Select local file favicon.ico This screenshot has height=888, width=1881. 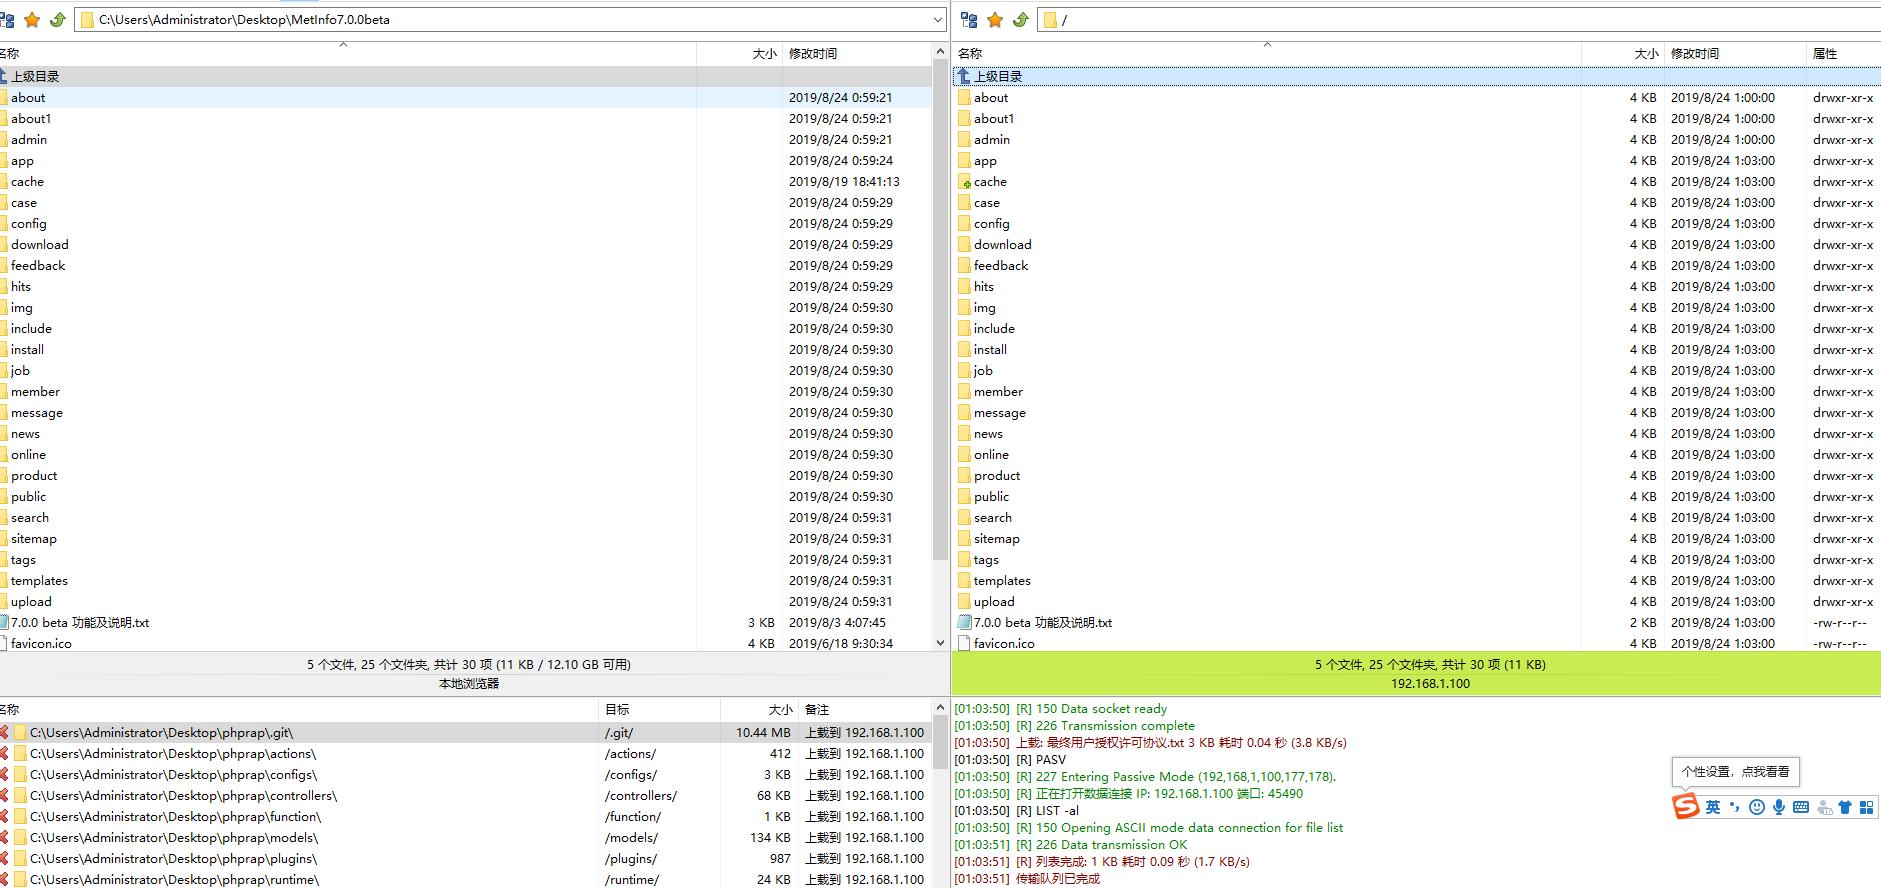click(41, 644)
